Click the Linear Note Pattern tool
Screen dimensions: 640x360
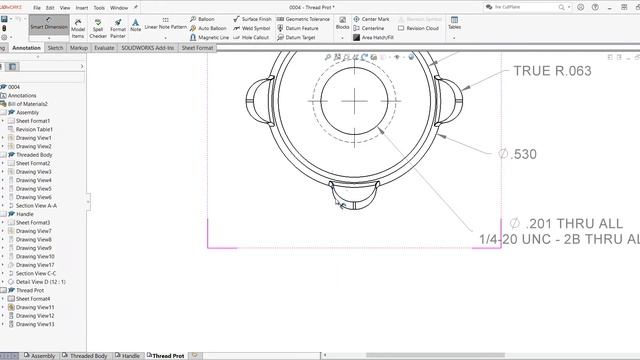(165, 24)
